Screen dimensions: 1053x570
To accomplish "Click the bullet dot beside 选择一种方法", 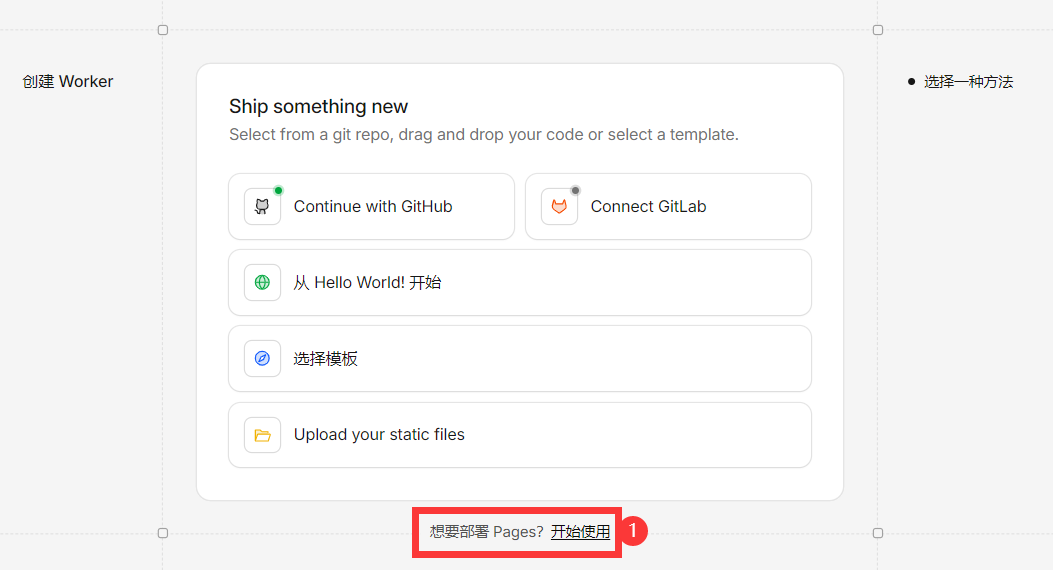I will pos(911,81).
